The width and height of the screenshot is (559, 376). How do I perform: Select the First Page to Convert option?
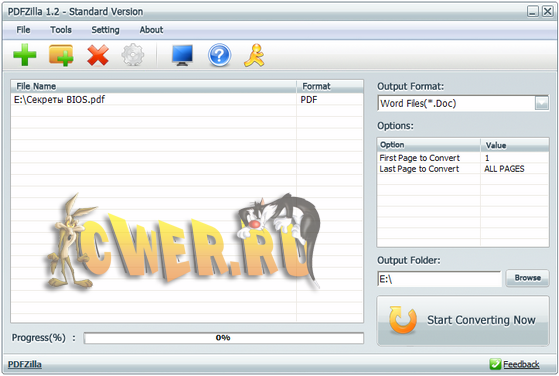coord(419,158)
